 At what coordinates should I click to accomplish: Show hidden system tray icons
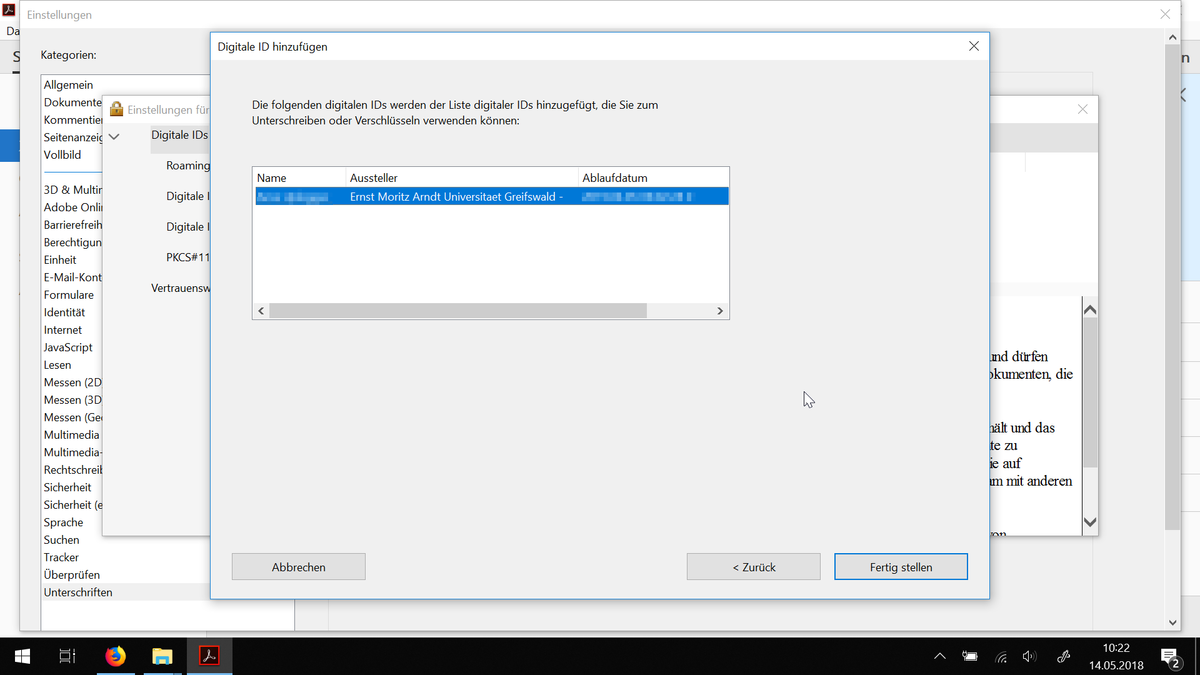pos(939,657)
